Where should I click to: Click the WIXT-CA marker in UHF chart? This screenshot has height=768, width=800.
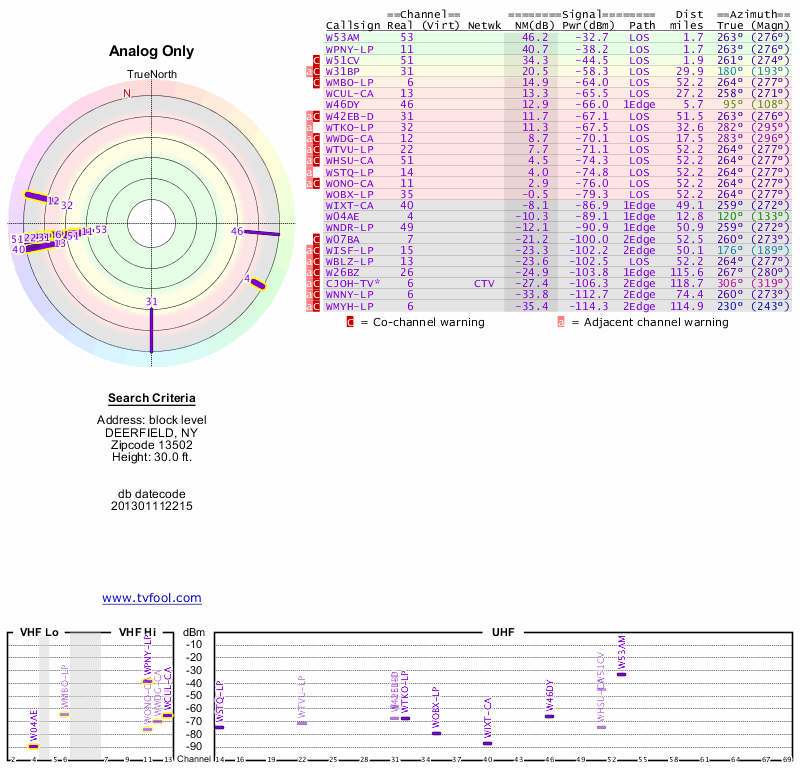(487, 743)
